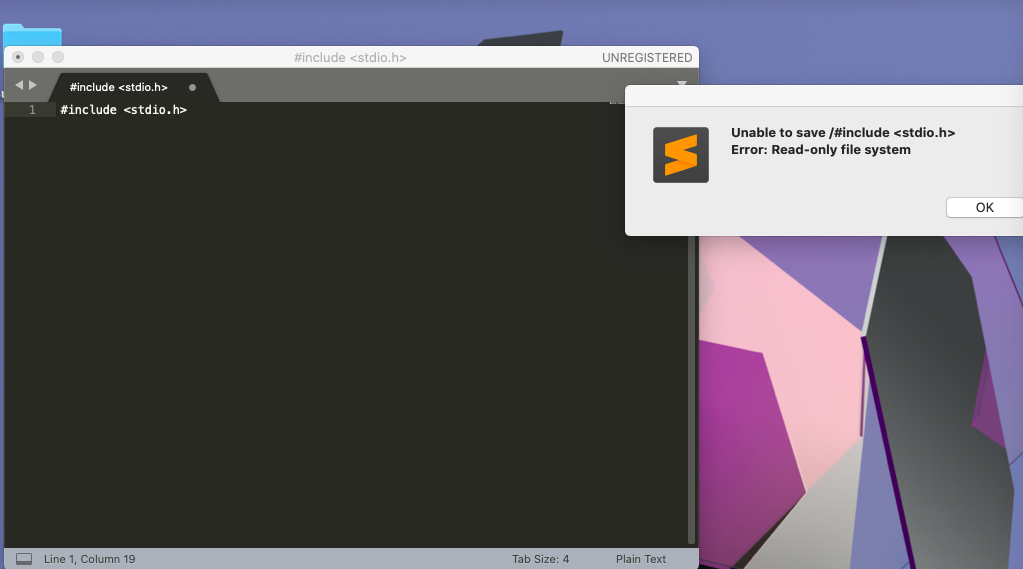1023x569 pixels.
Task: Click the 'Unable to save' error message
Action: pyautogui.click(x=842, y=133)
